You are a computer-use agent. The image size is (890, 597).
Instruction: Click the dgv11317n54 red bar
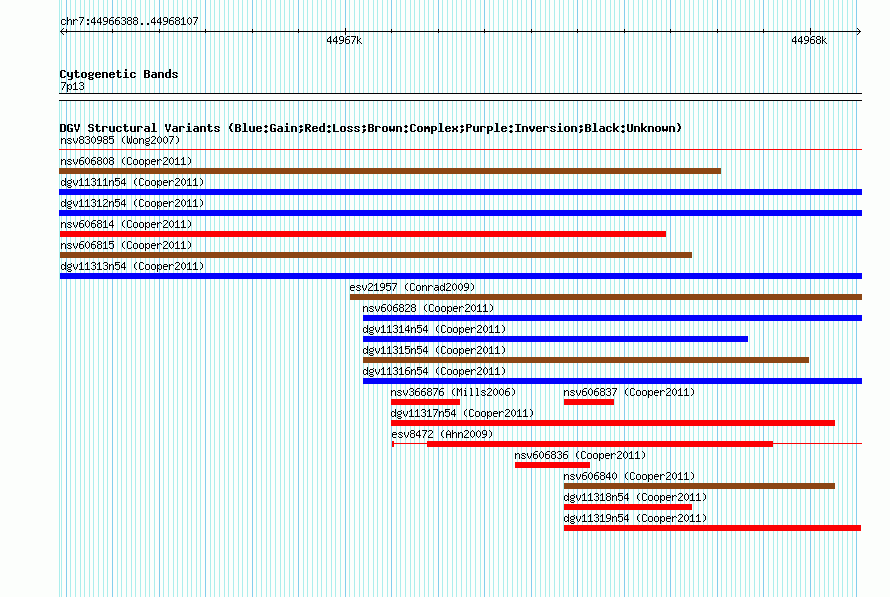pyautogui.click(x=613, y=423)
